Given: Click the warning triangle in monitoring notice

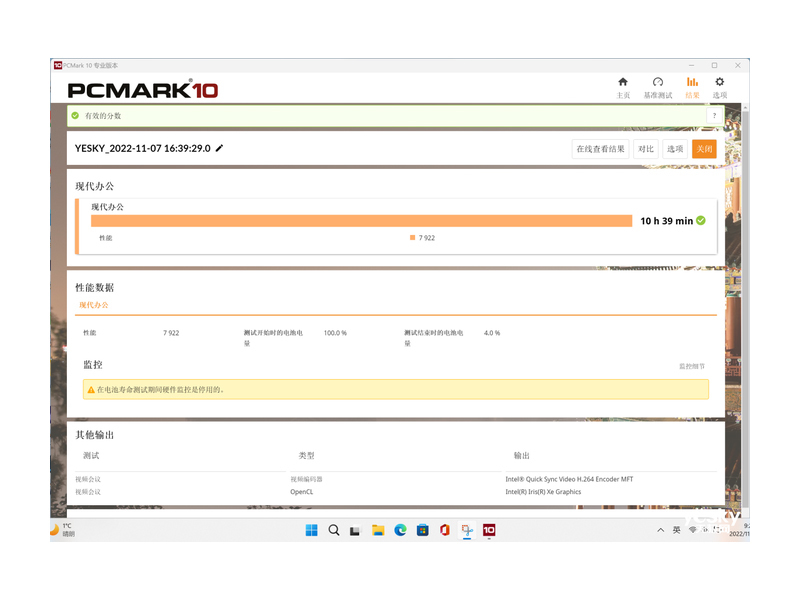Looking at the screenshot, I should pos(91,390).
